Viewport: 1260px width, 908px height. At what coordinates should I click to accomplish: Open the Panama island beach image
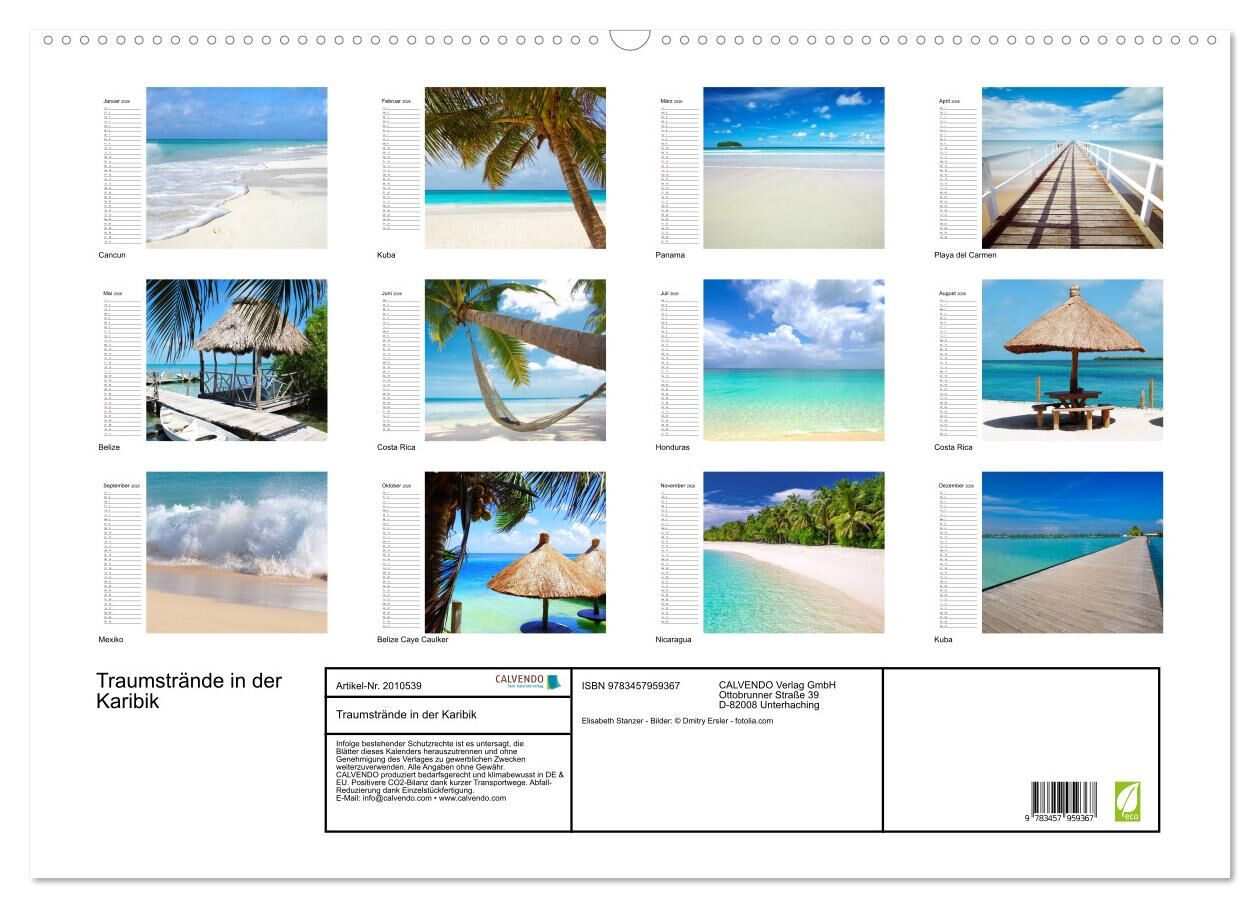(793, 167)
